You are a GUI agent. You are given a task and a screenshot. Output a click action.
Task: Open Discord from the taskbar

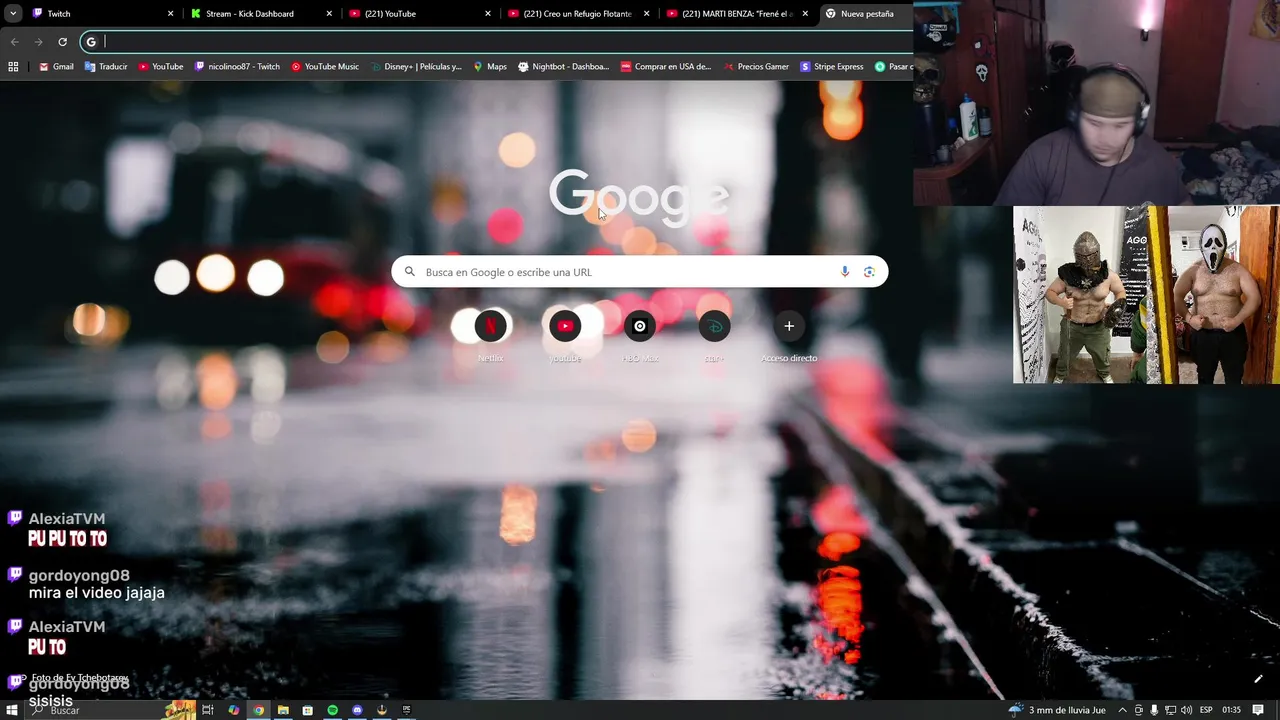[357, 710]
